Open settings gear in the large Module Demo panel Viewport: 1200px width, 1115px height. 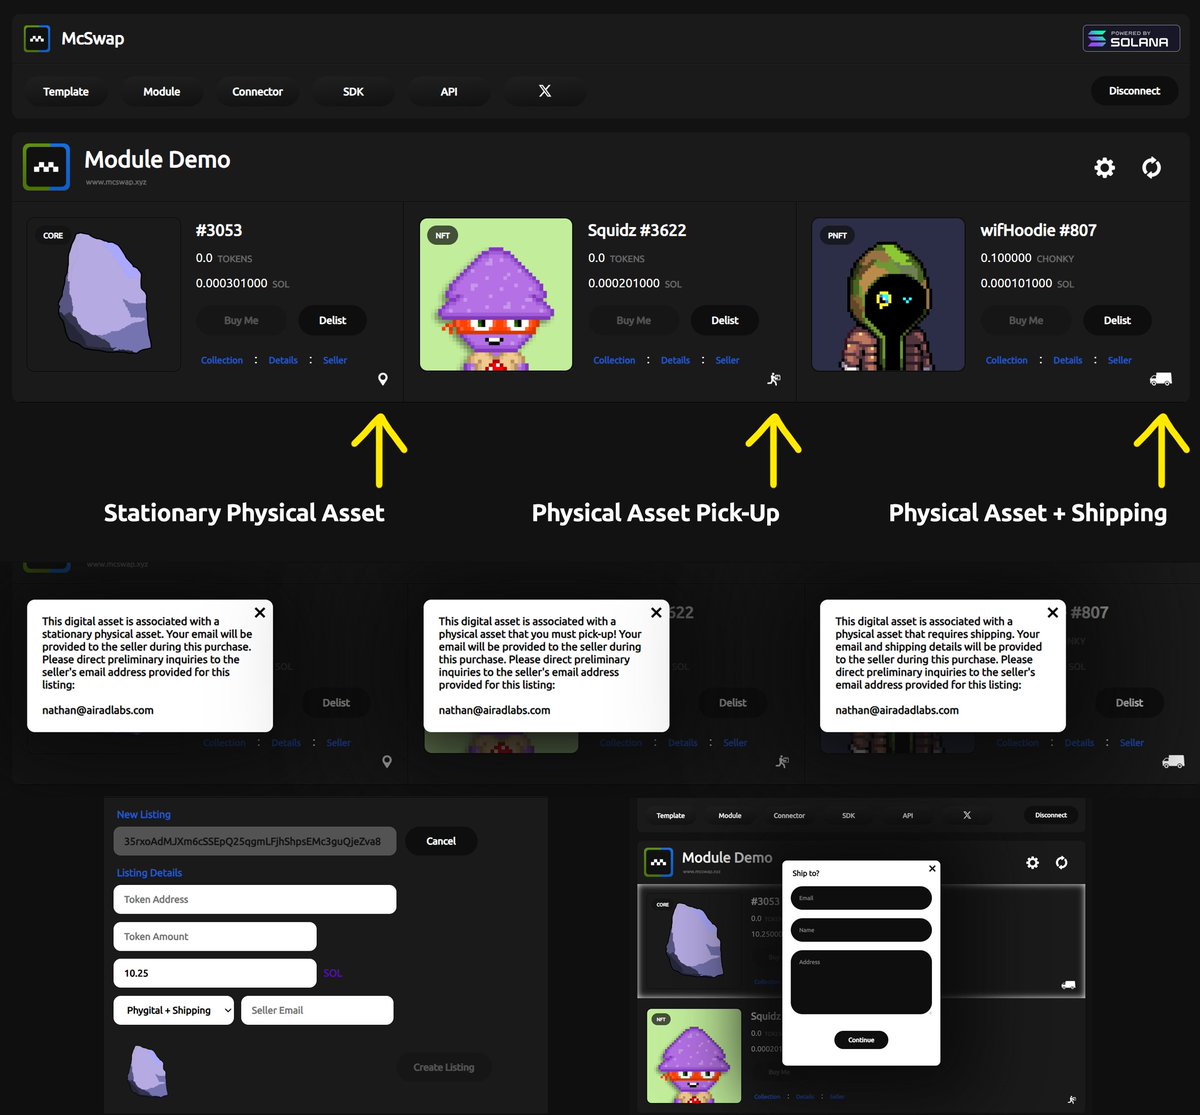point(1104,167)
